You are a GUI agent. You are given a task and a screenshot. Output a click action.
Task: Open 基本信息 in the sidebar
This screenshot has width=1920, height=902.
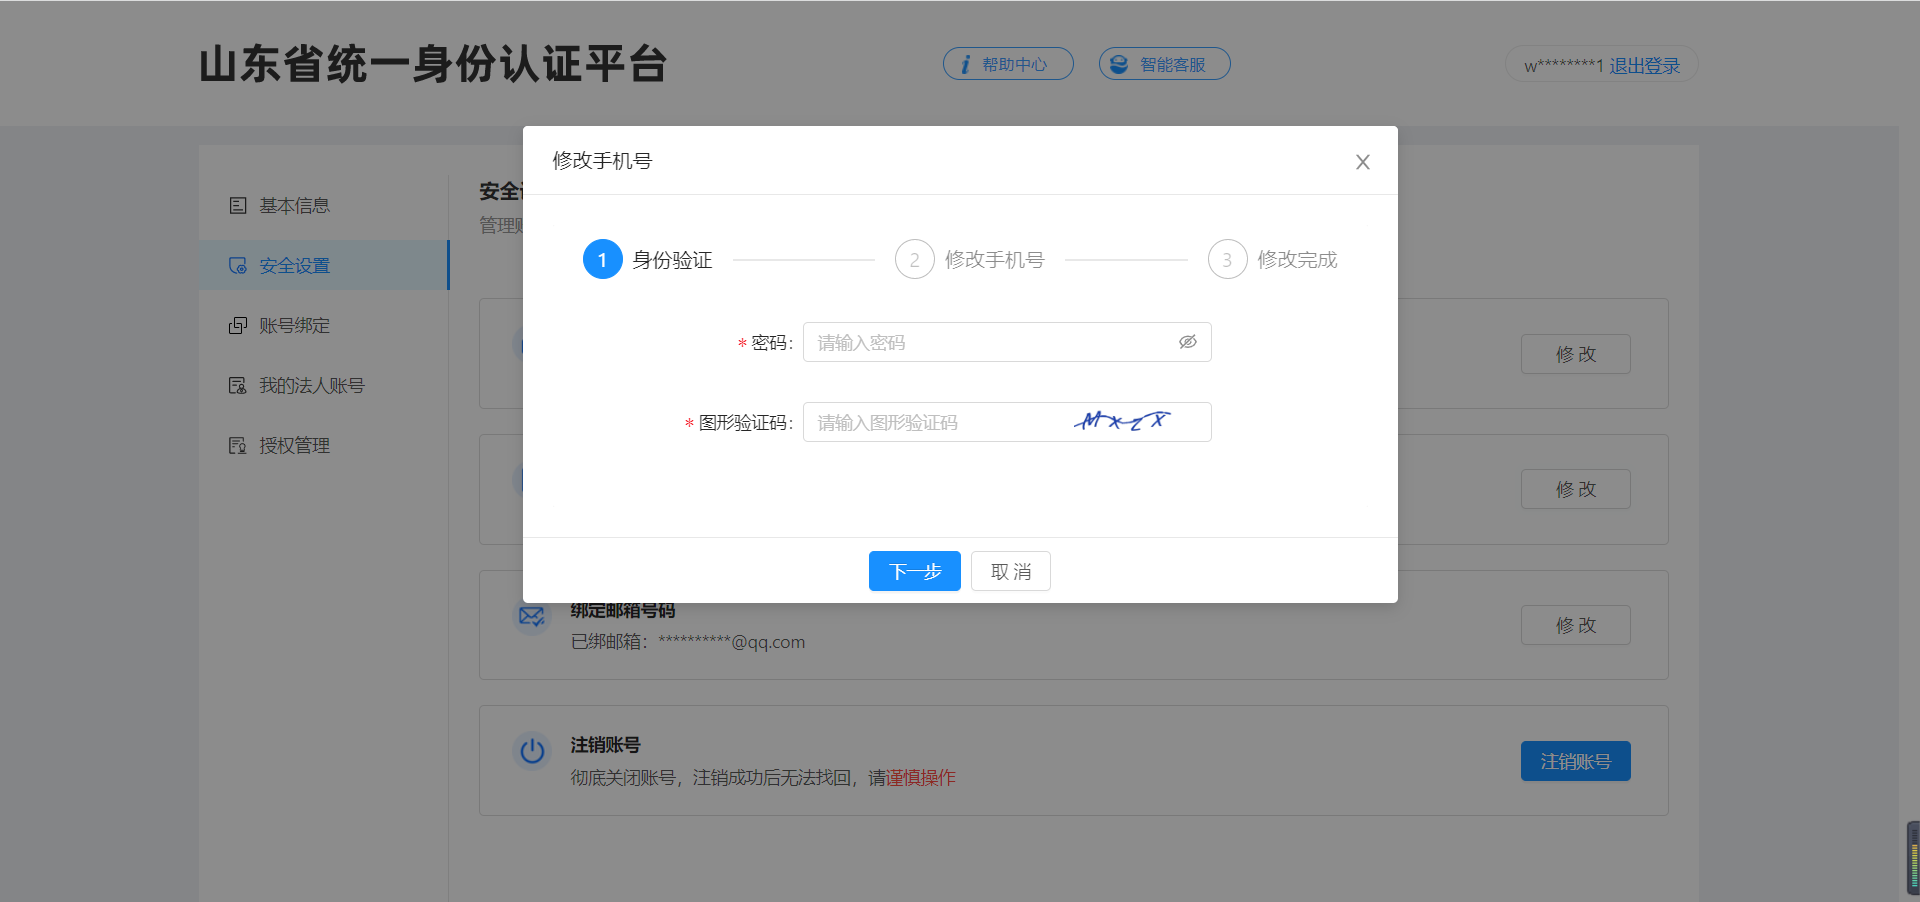(294, 205)
